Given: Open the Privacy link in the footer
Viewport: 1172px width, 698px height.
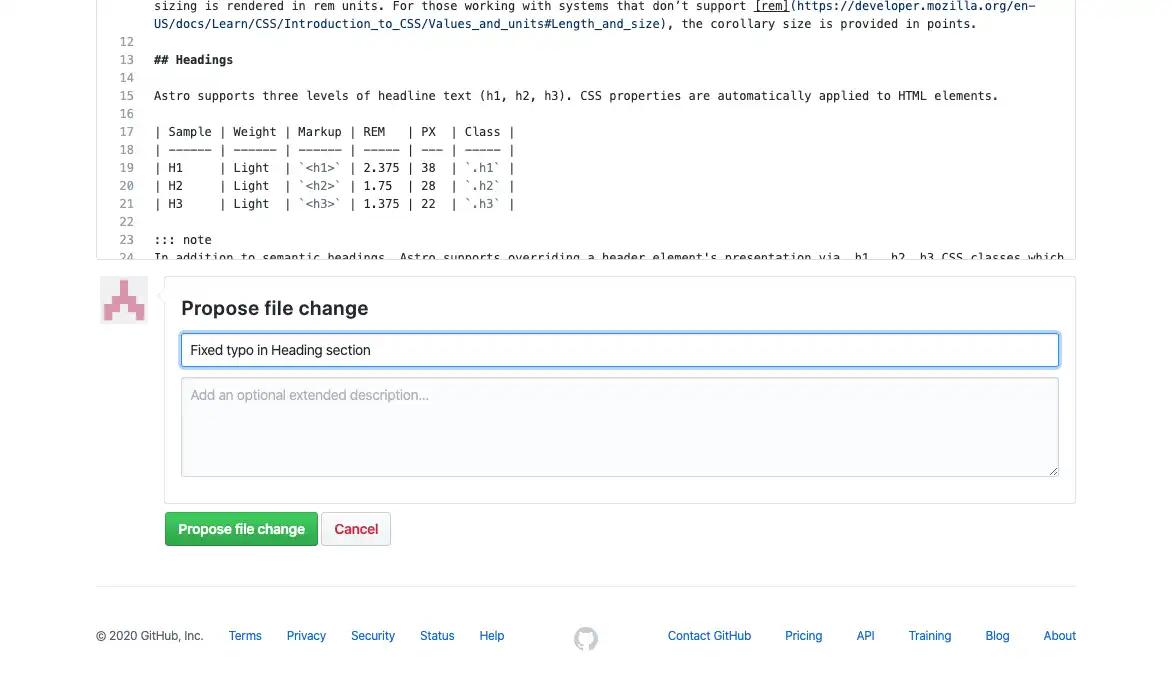Looking at the screenshot, I should click(x=306, y=635).
